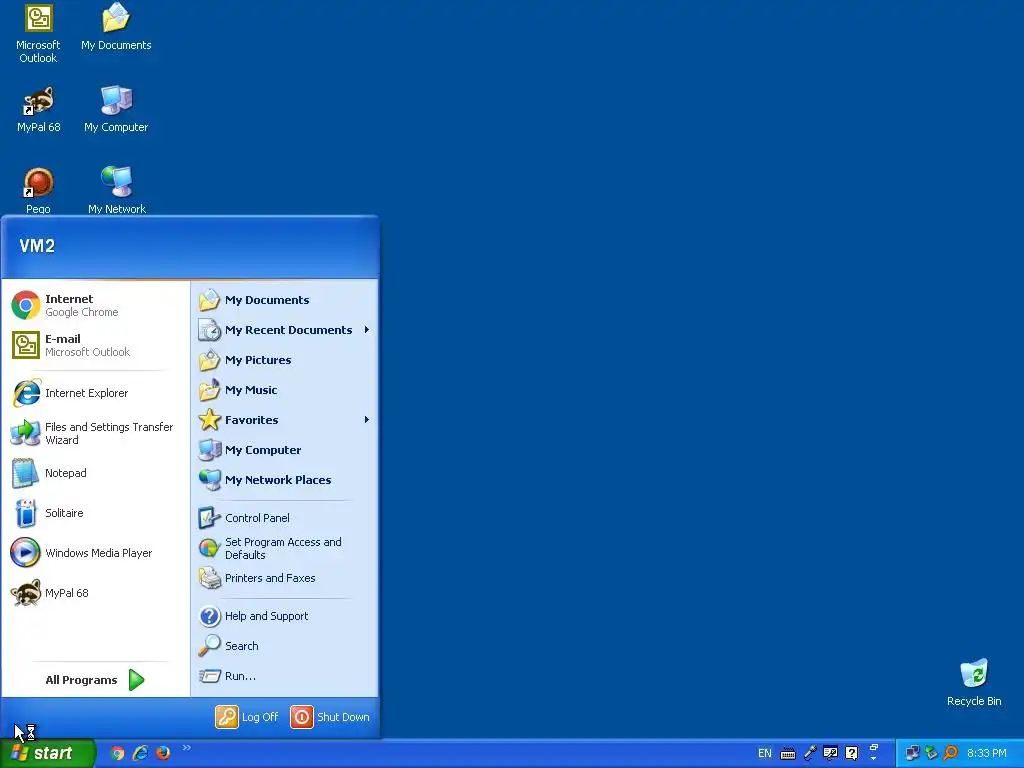
Task: Click the Shut Down button
Action: (330, 716)
